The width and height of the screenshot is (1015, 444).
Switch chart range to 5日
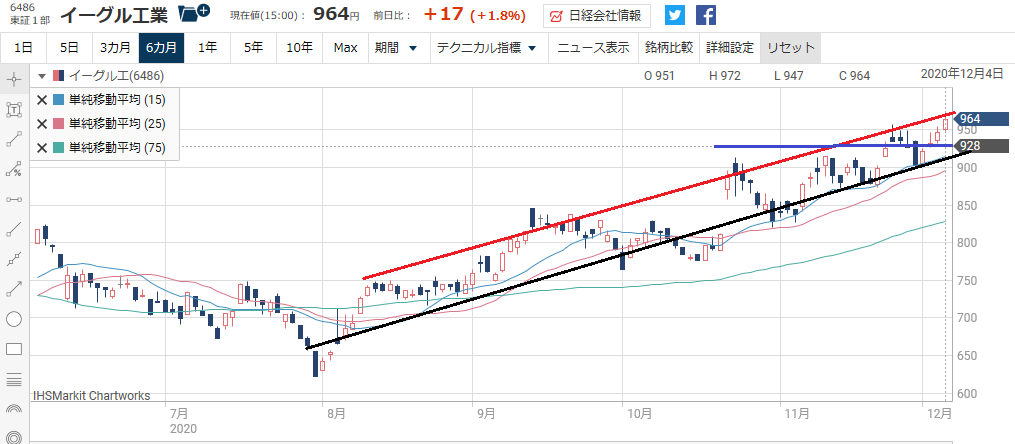click(x=69, y=47)
